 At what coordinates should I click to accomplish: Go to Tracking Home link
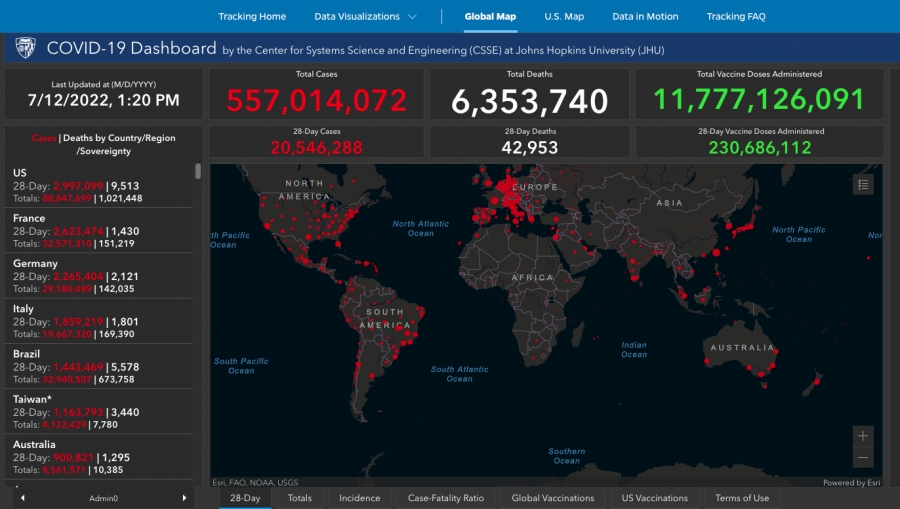[x=252, y=17]
